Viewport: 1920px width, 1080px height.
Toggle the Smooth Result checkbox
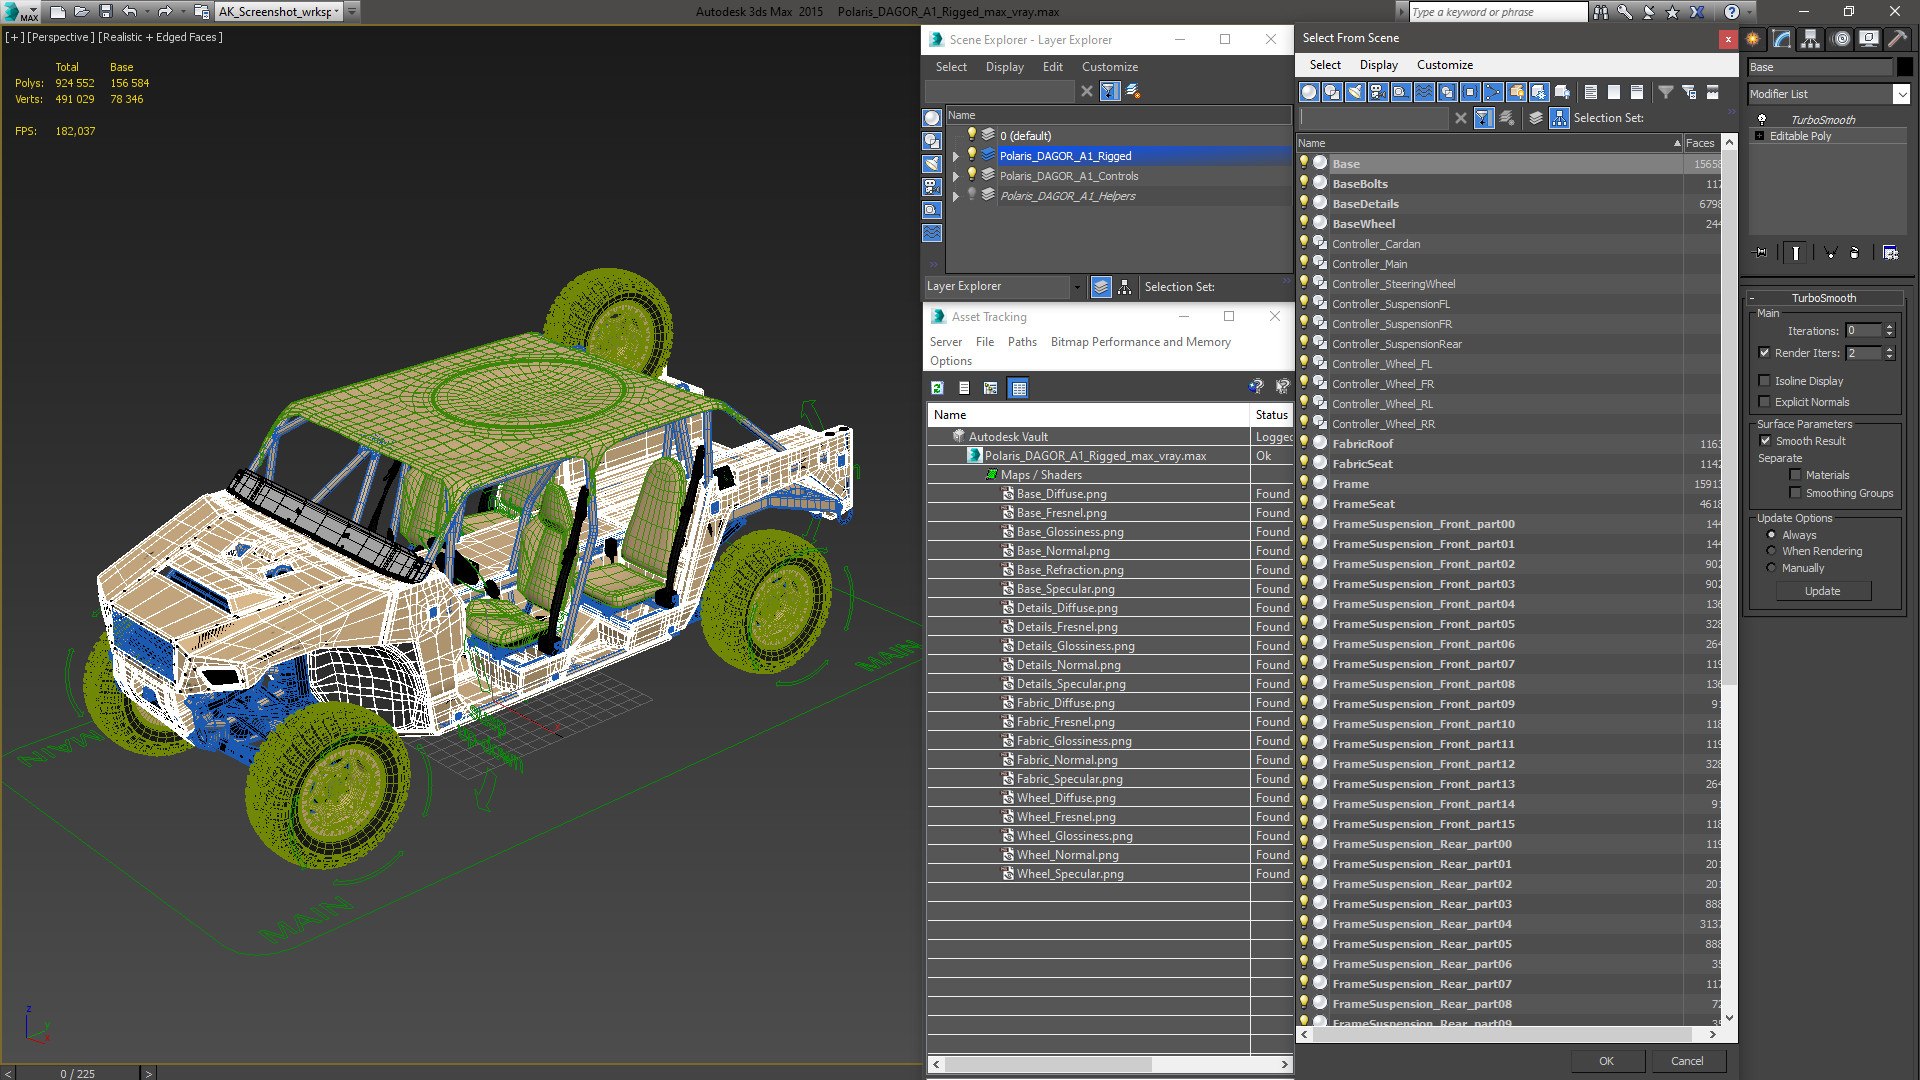[x=1765, y=441]
